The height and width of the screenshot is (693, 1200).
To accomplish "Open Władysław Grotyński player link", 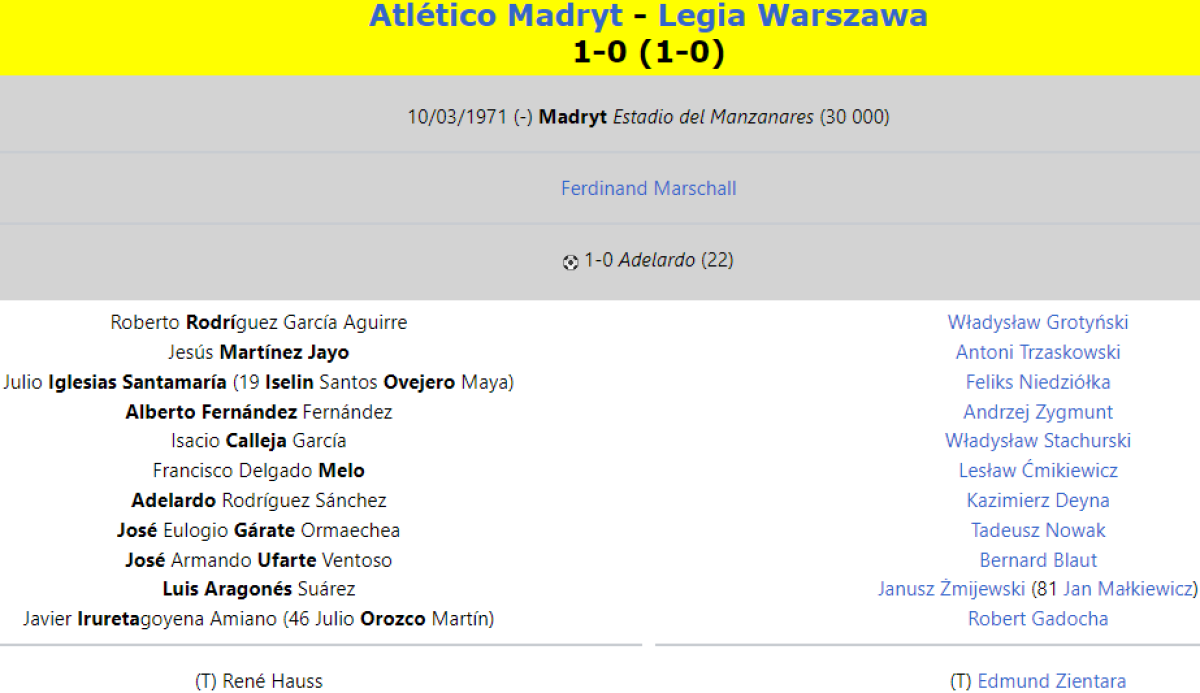I will (x=1037, y=322).
